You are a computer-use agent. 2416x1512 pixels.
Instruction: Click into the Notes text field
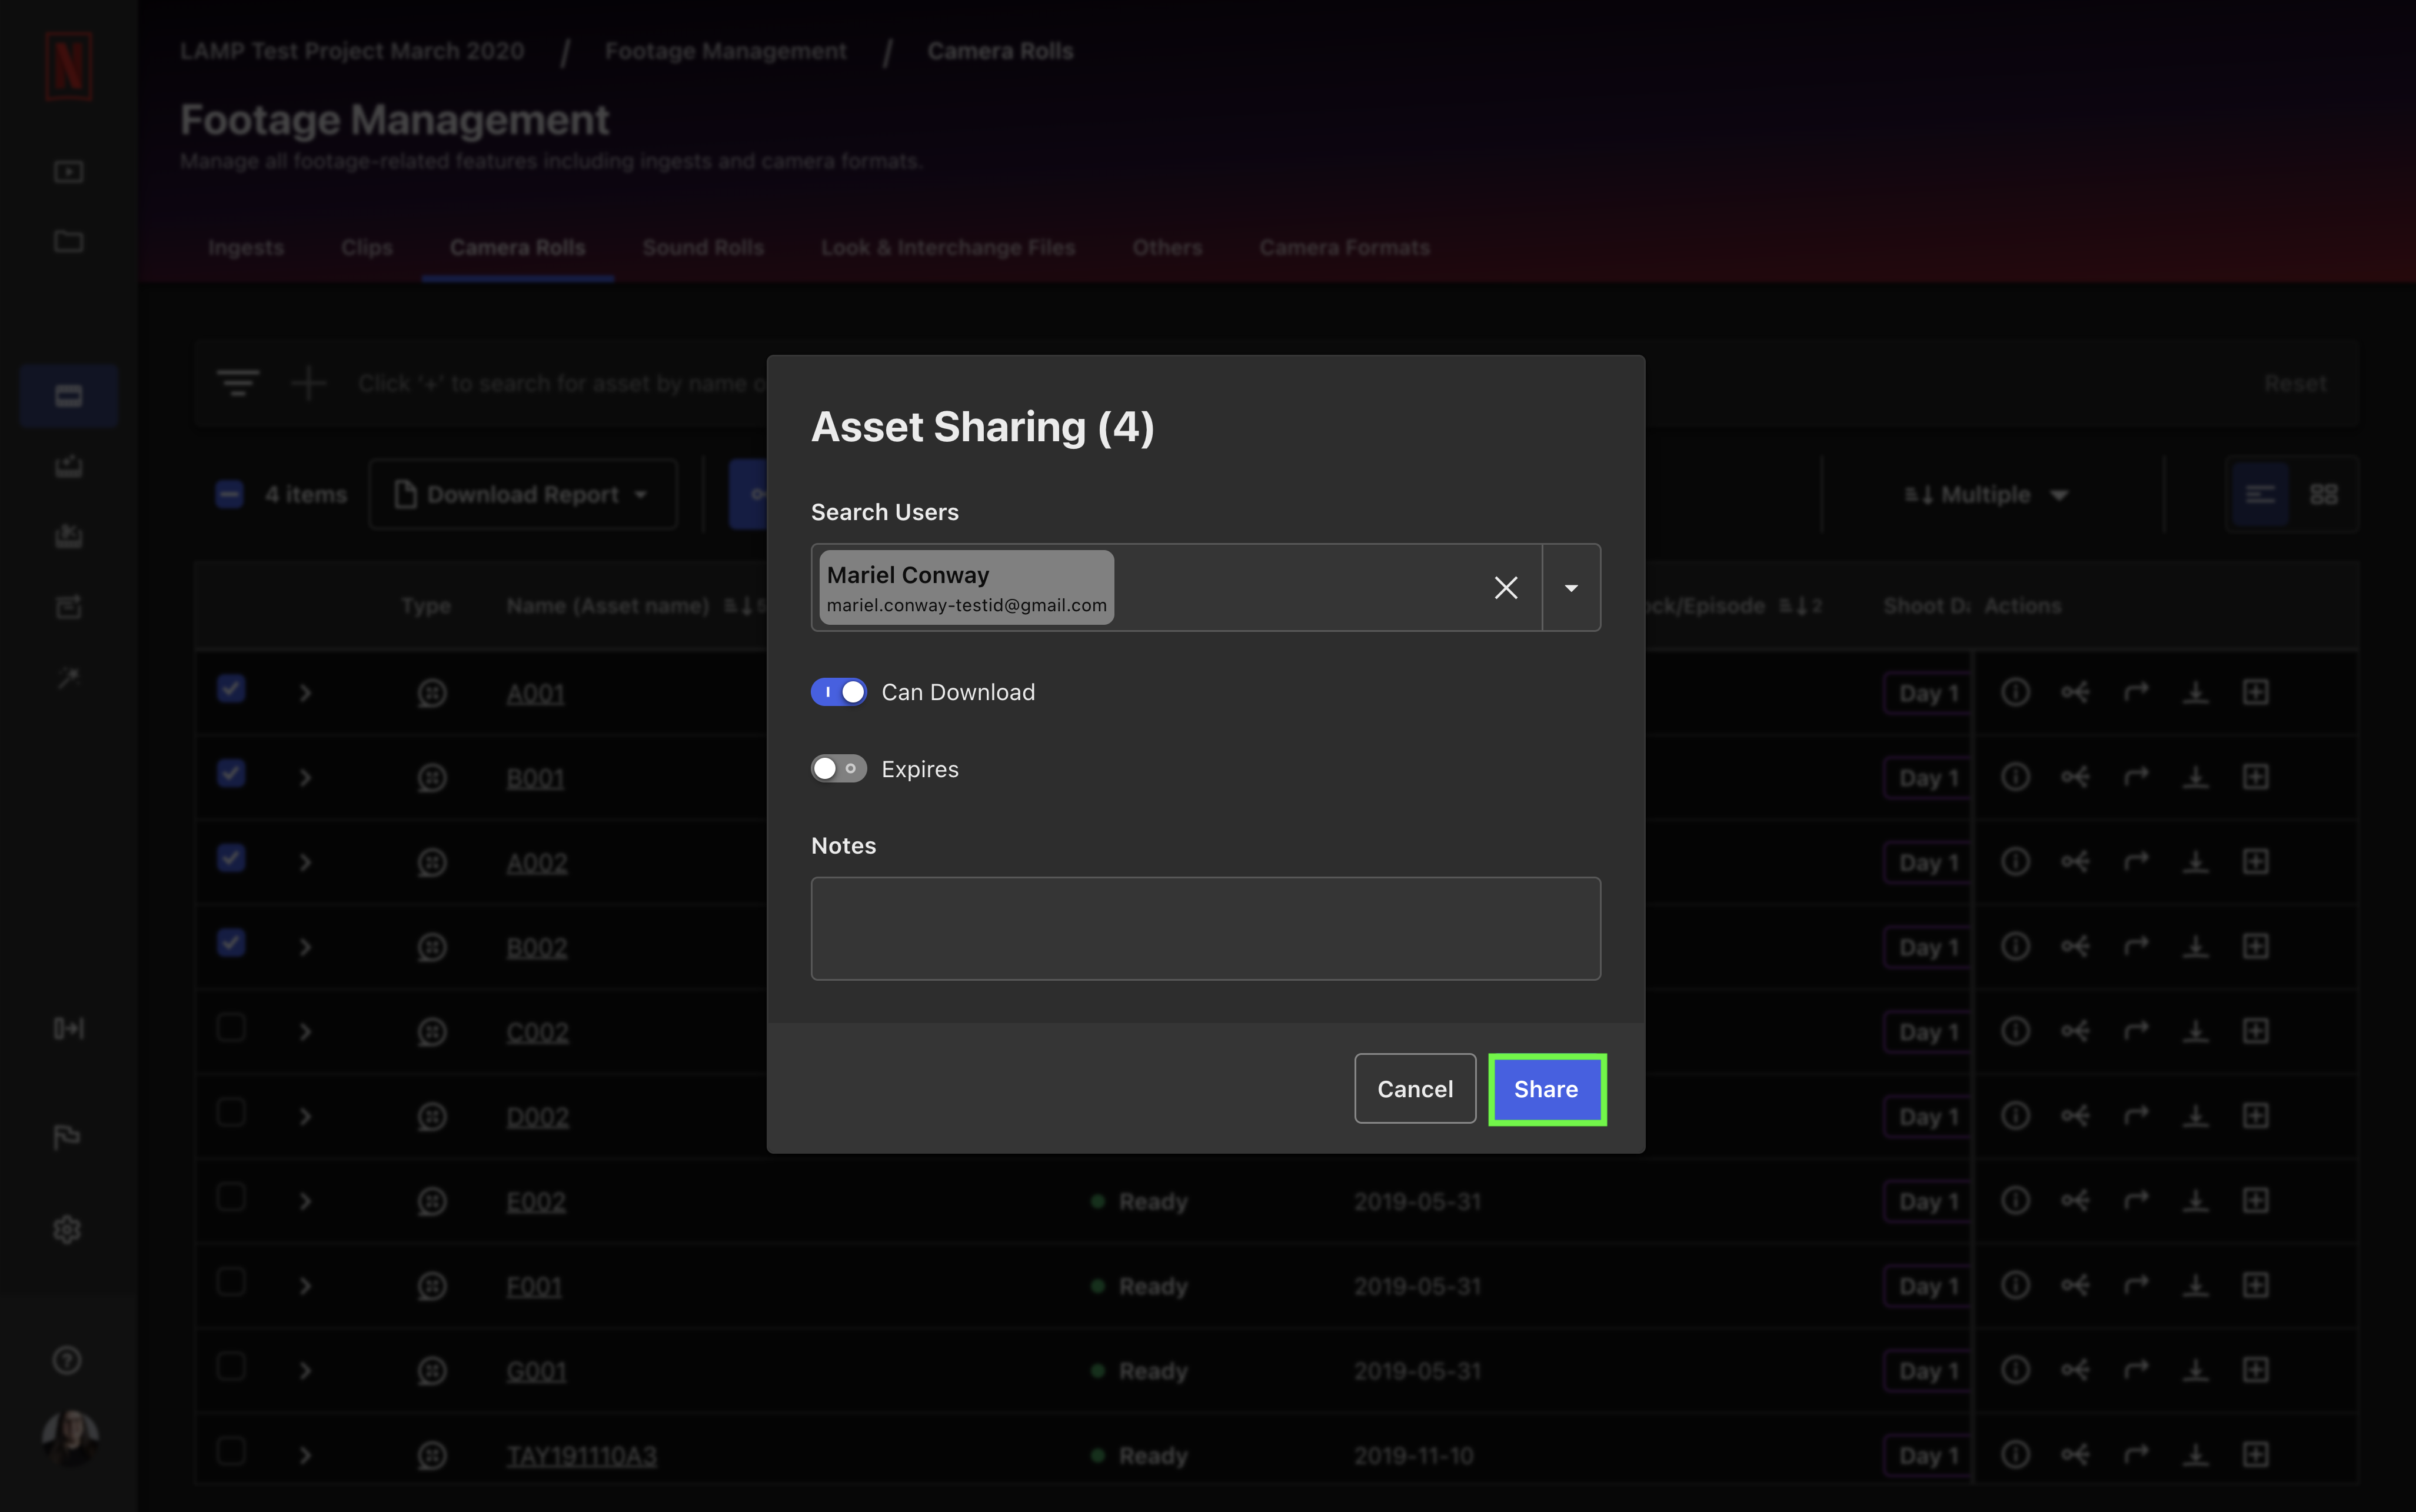point(1205,928)
